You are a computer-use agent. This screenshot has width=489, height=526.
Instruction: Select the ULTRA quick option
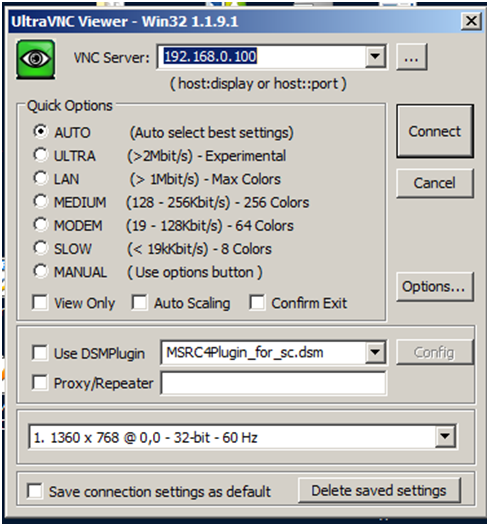click(x=40, y=155)
